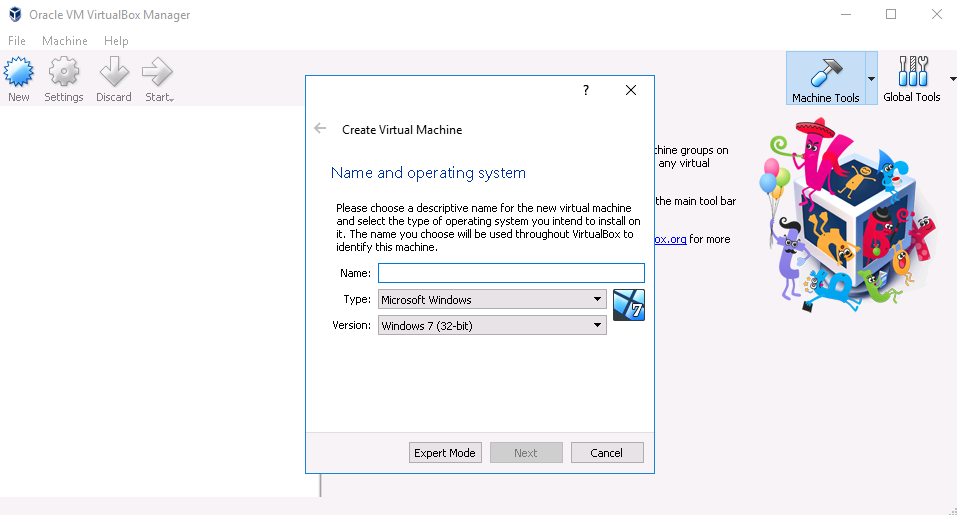Focus the Name text field
Image resolution: width=957 pixels, height=517 pixels.
tap(511, 273)
